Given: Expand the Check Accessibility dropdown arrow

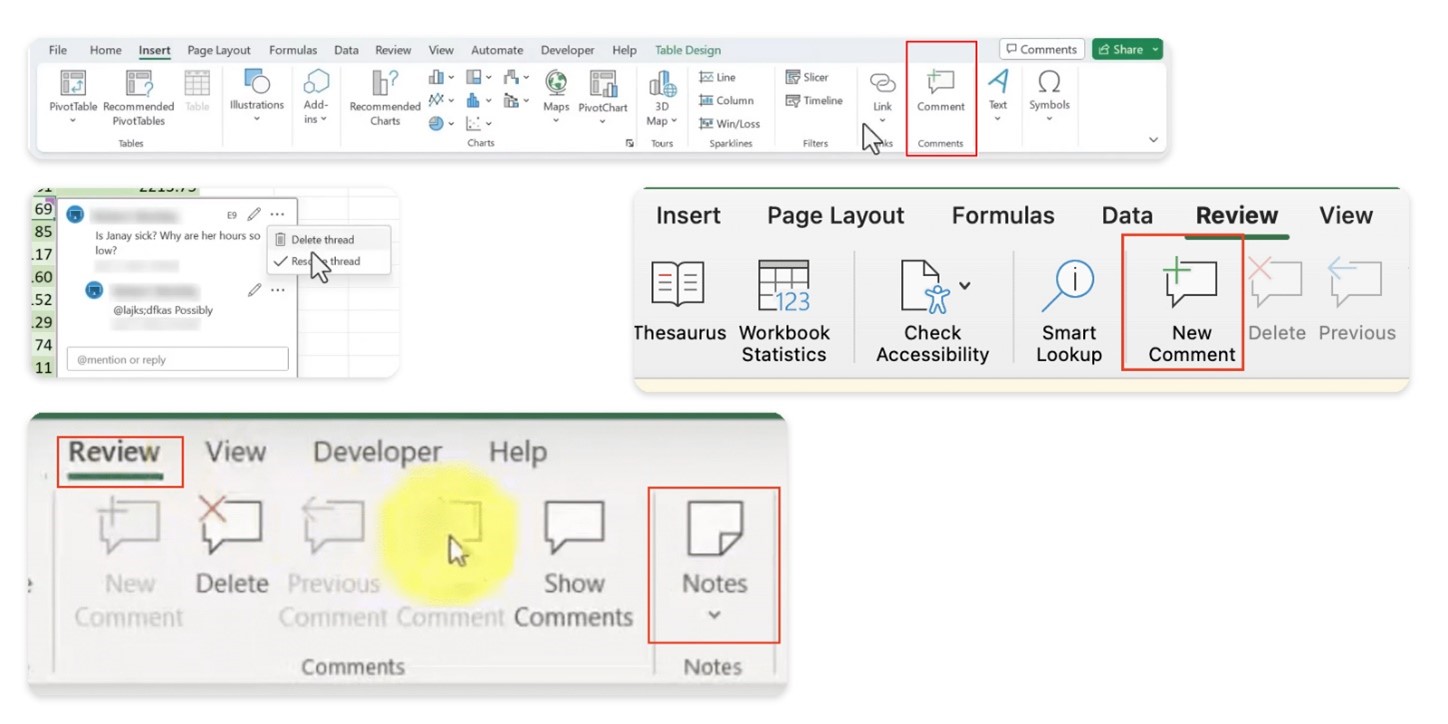Looking at the screenshot, I should point(964,286).
